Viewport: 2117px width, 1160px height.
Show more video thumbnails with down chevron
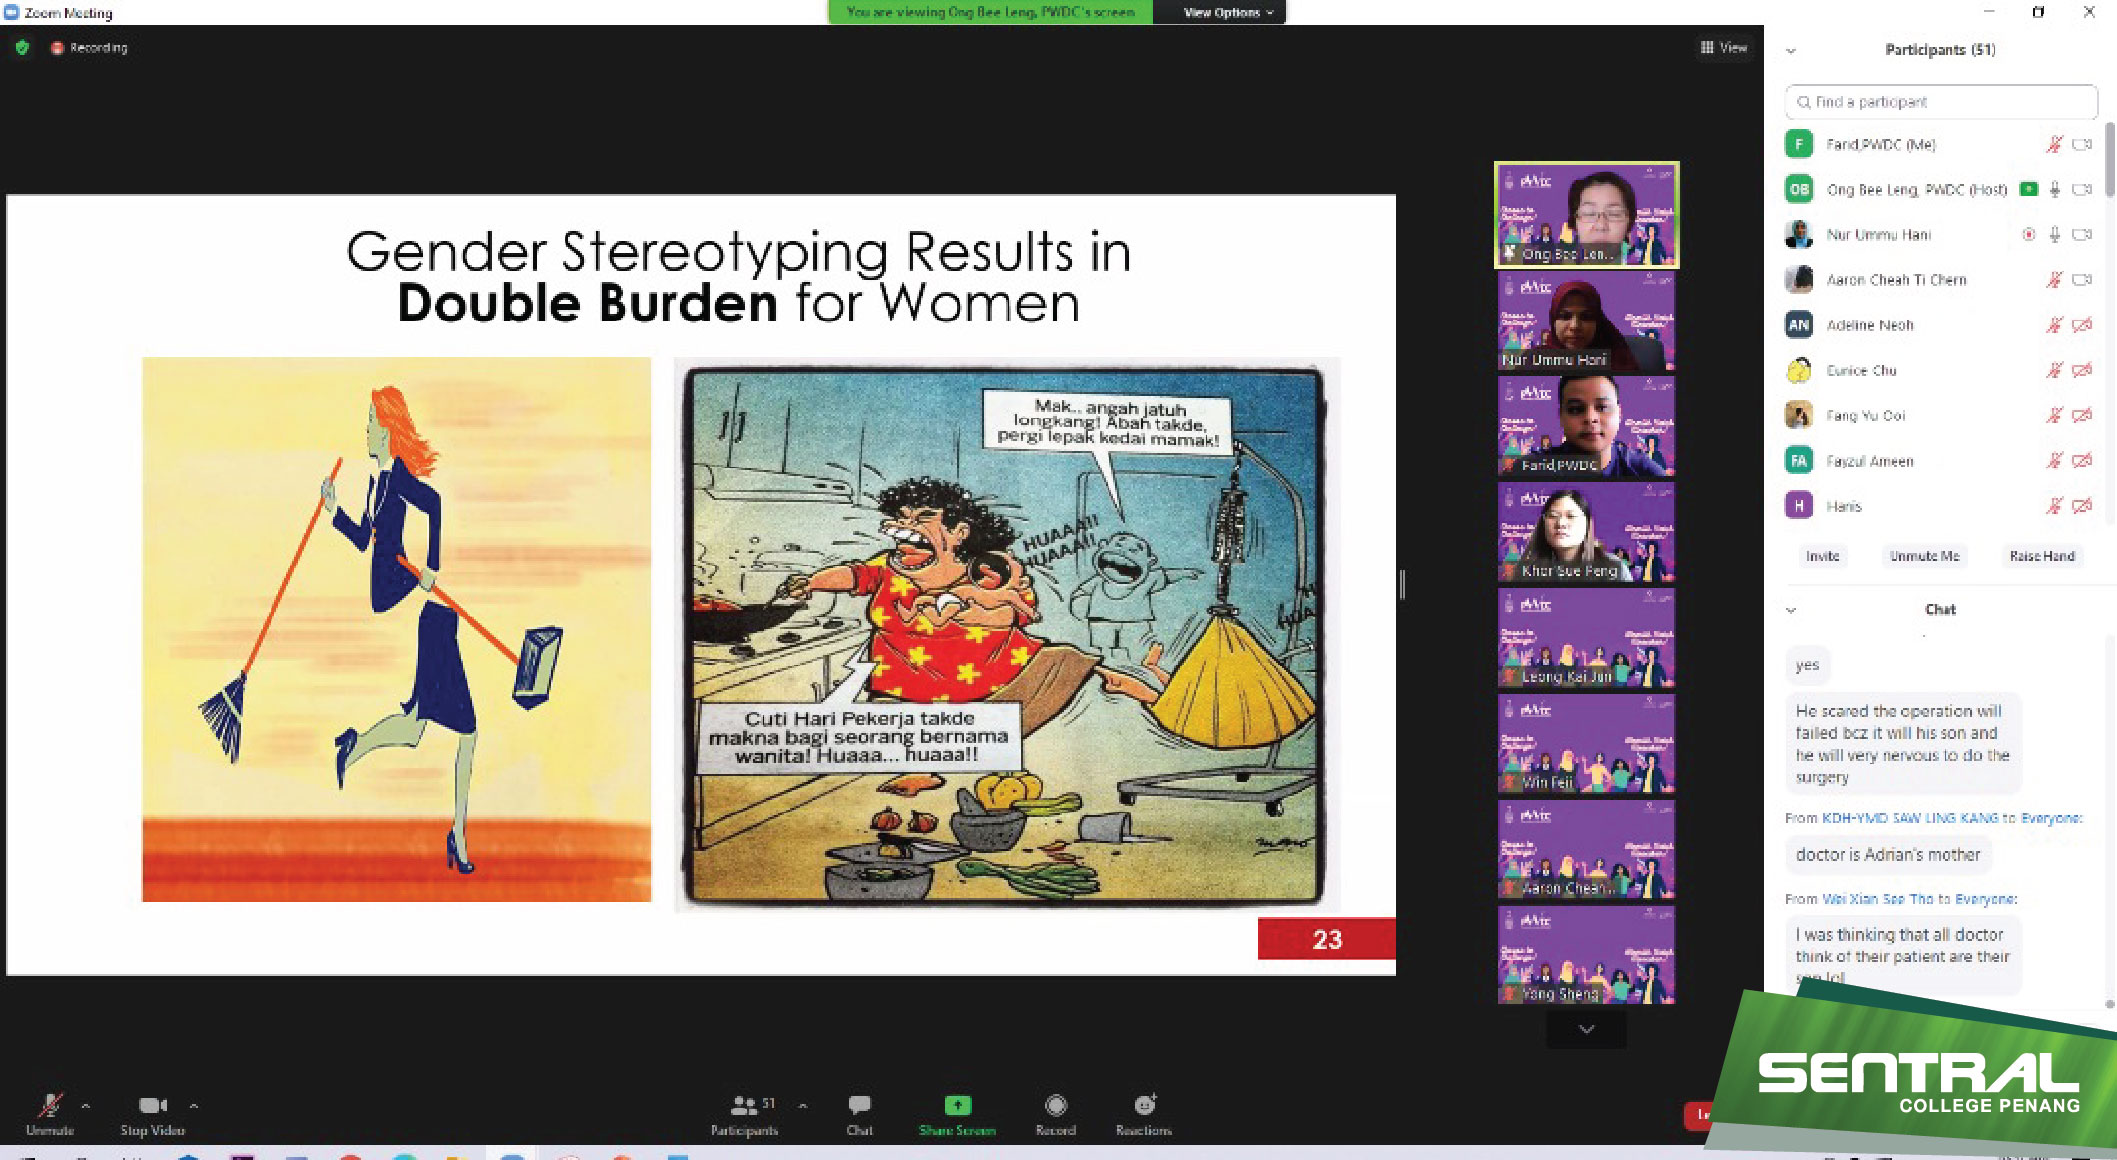pyautogui.click(x=1587, y=1029)
